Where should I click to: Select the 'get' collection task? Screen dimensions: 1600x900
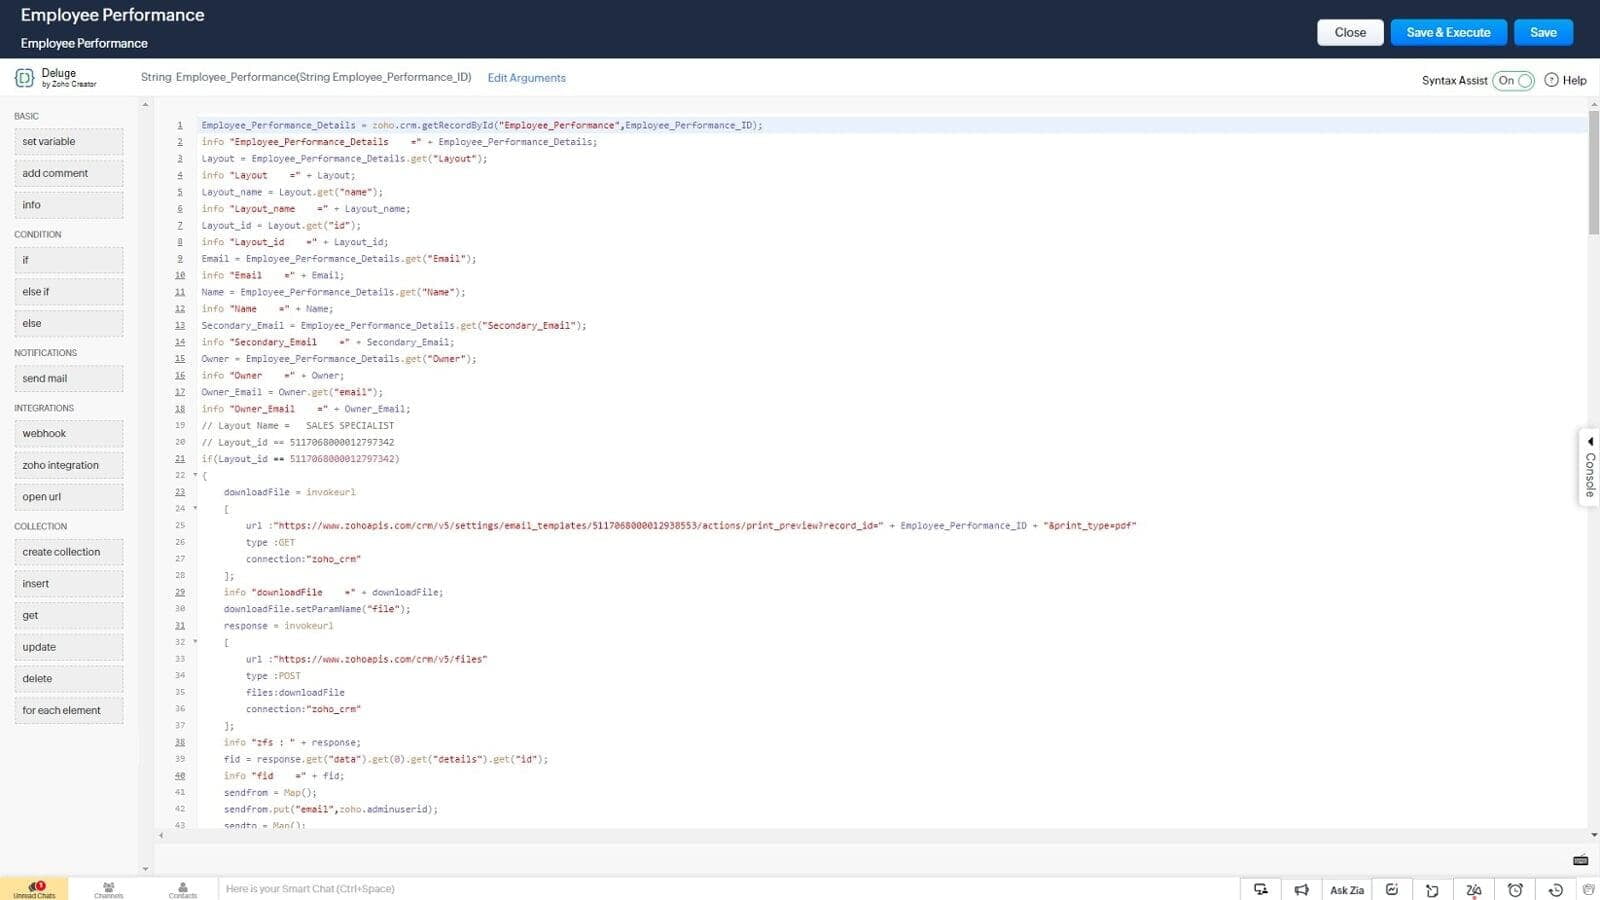tap(69, 615)
